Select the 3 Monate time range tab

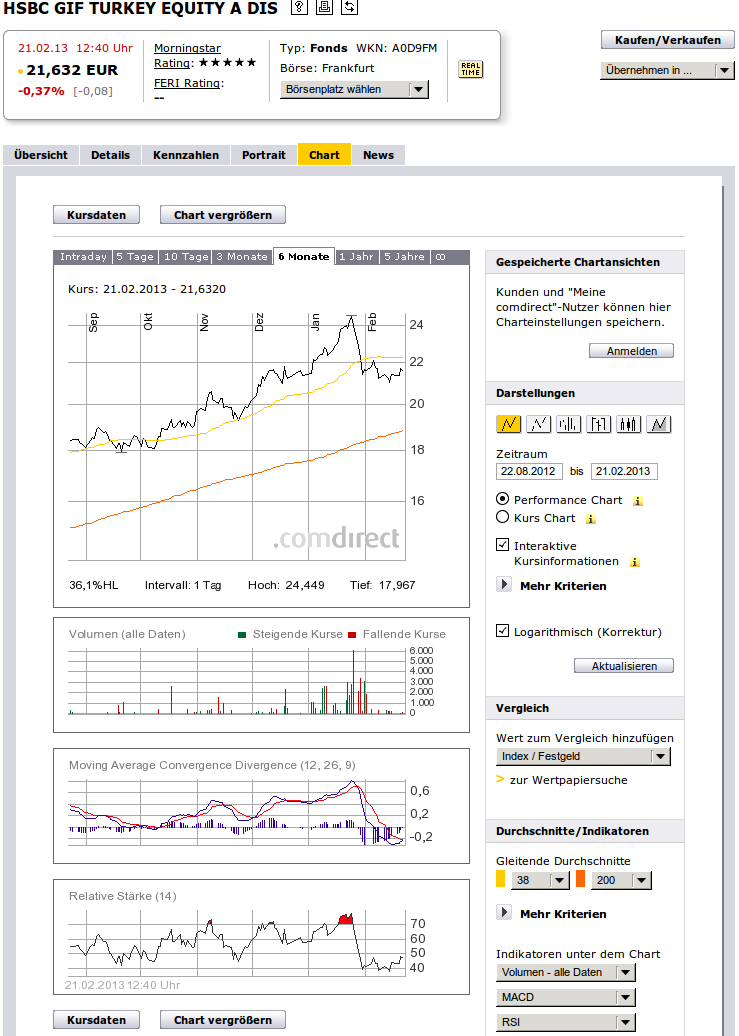[242, 257]
